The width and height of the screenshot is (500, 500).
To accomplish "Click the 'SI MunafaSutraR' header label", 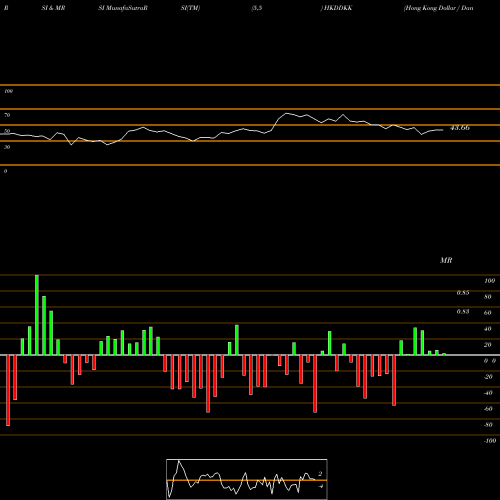I will click(123, 8).
